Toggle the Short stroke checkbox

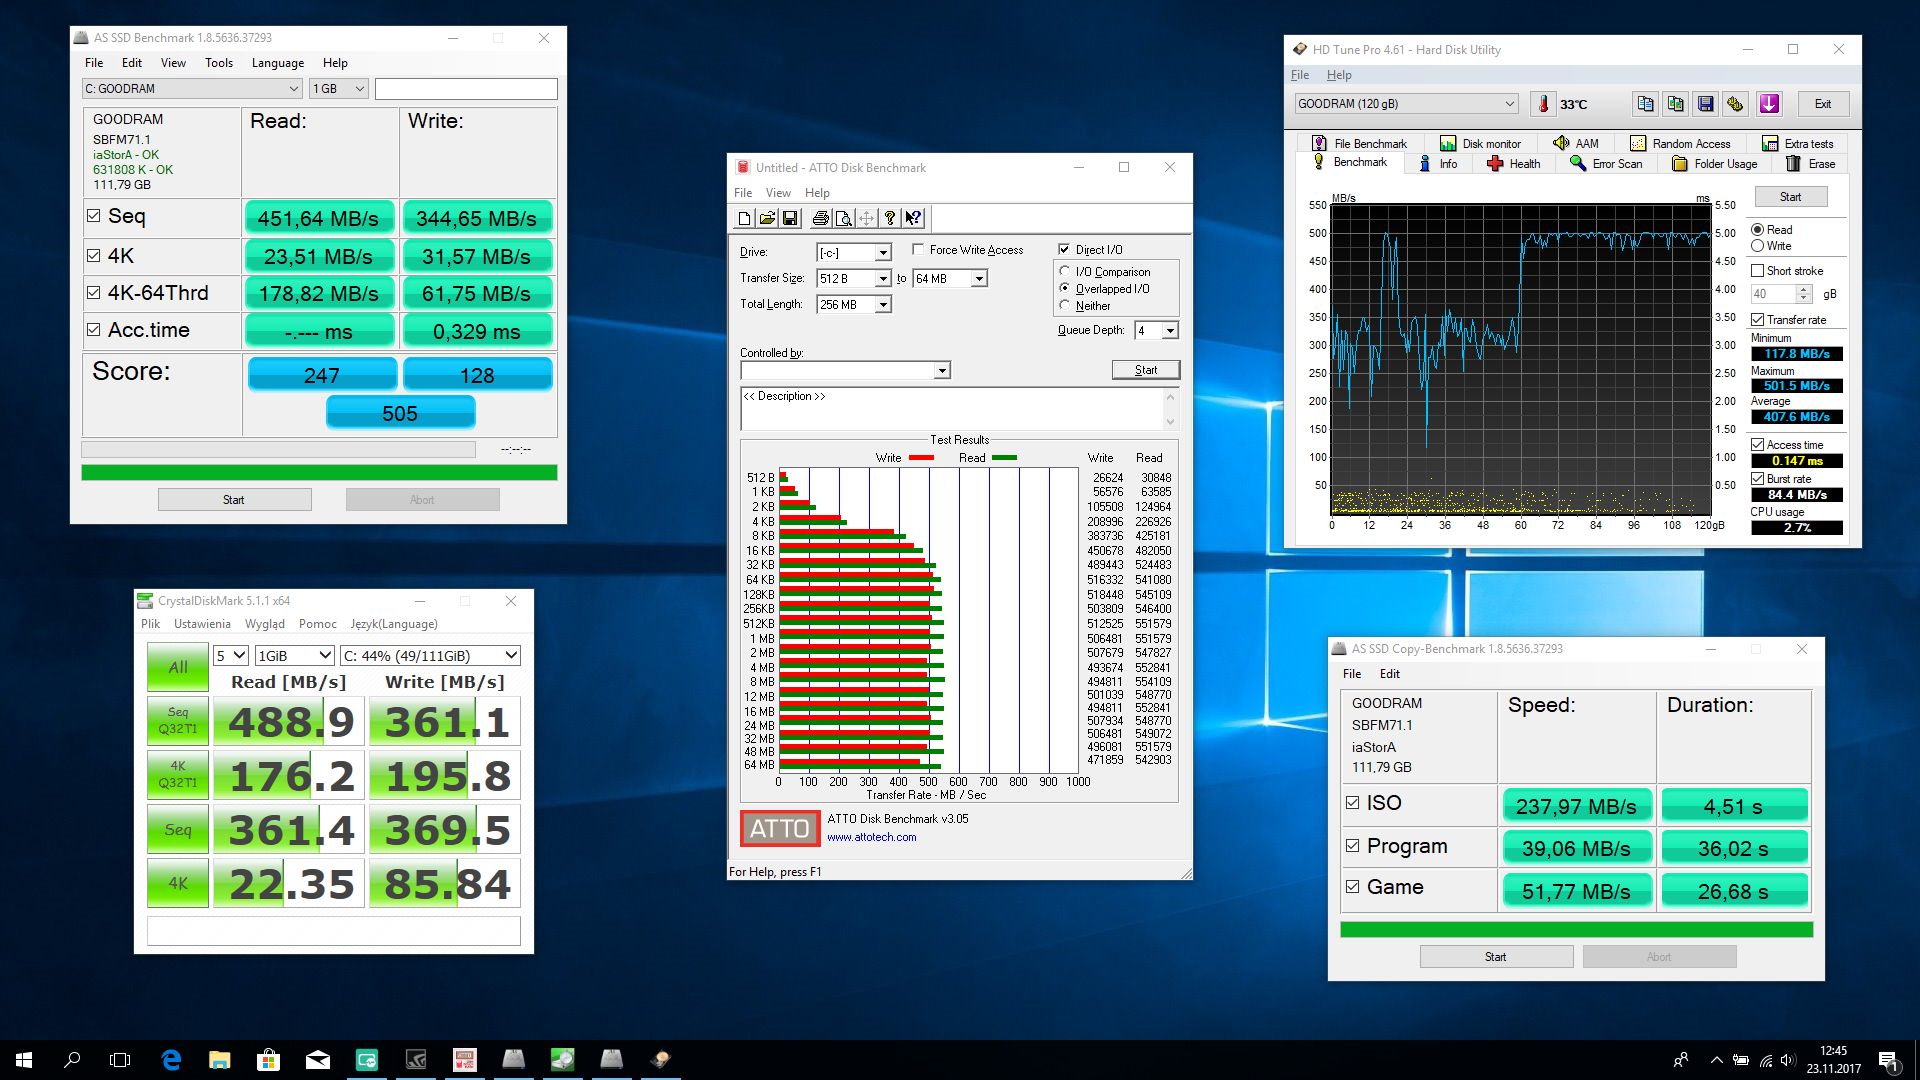tap(1757, 271)
